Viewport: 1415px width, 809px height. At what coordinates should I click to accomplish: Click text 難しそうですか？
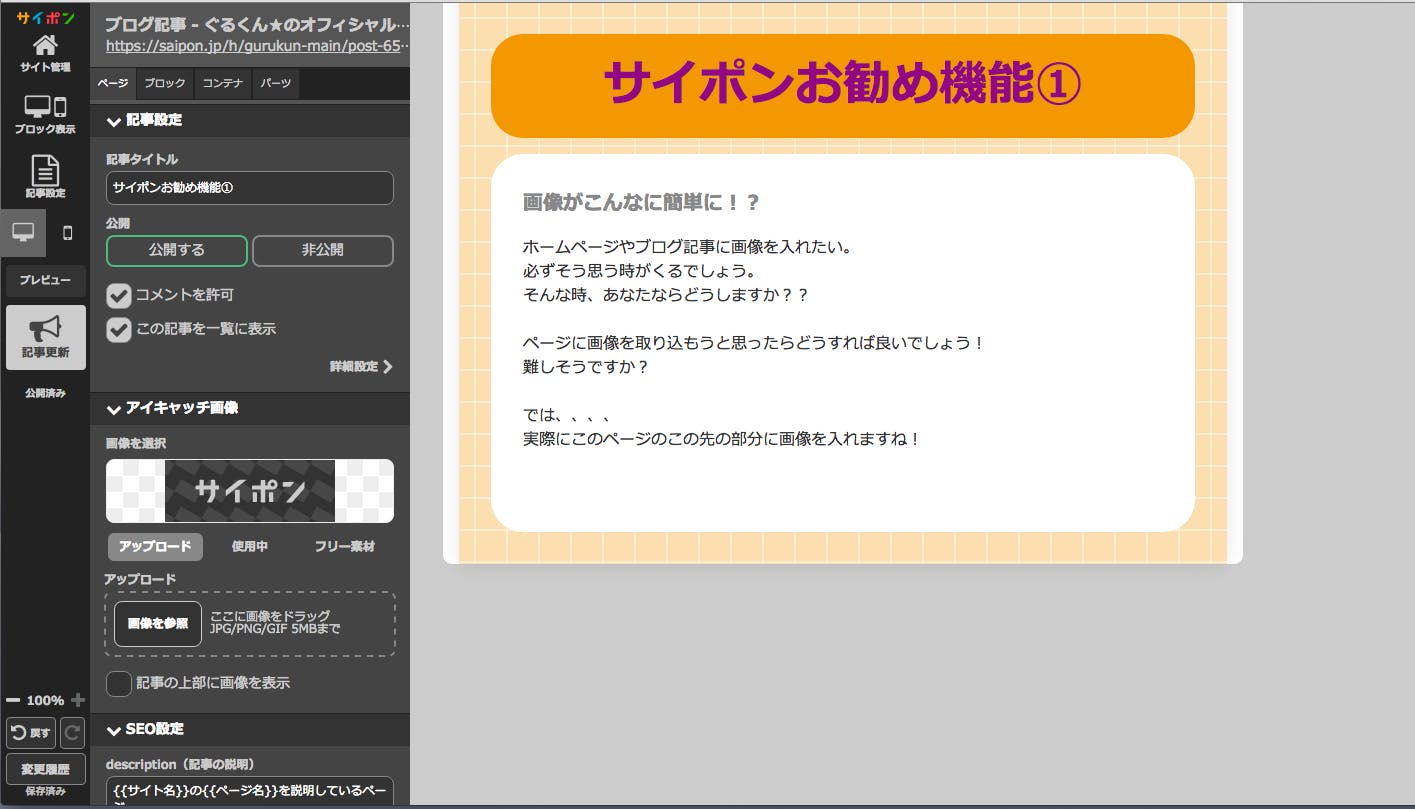point(586,367)
